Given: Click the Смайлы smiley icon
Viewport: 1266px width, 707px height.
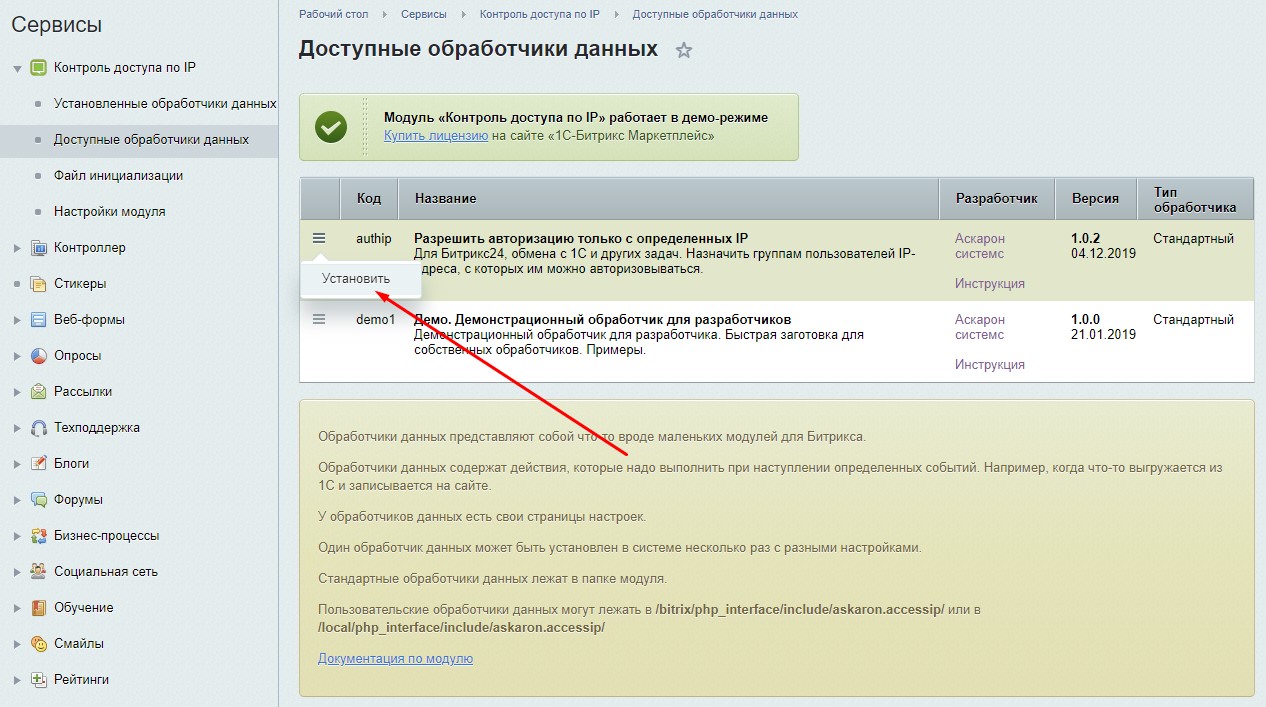Looking at the screenshot, I should pos(39,644).
